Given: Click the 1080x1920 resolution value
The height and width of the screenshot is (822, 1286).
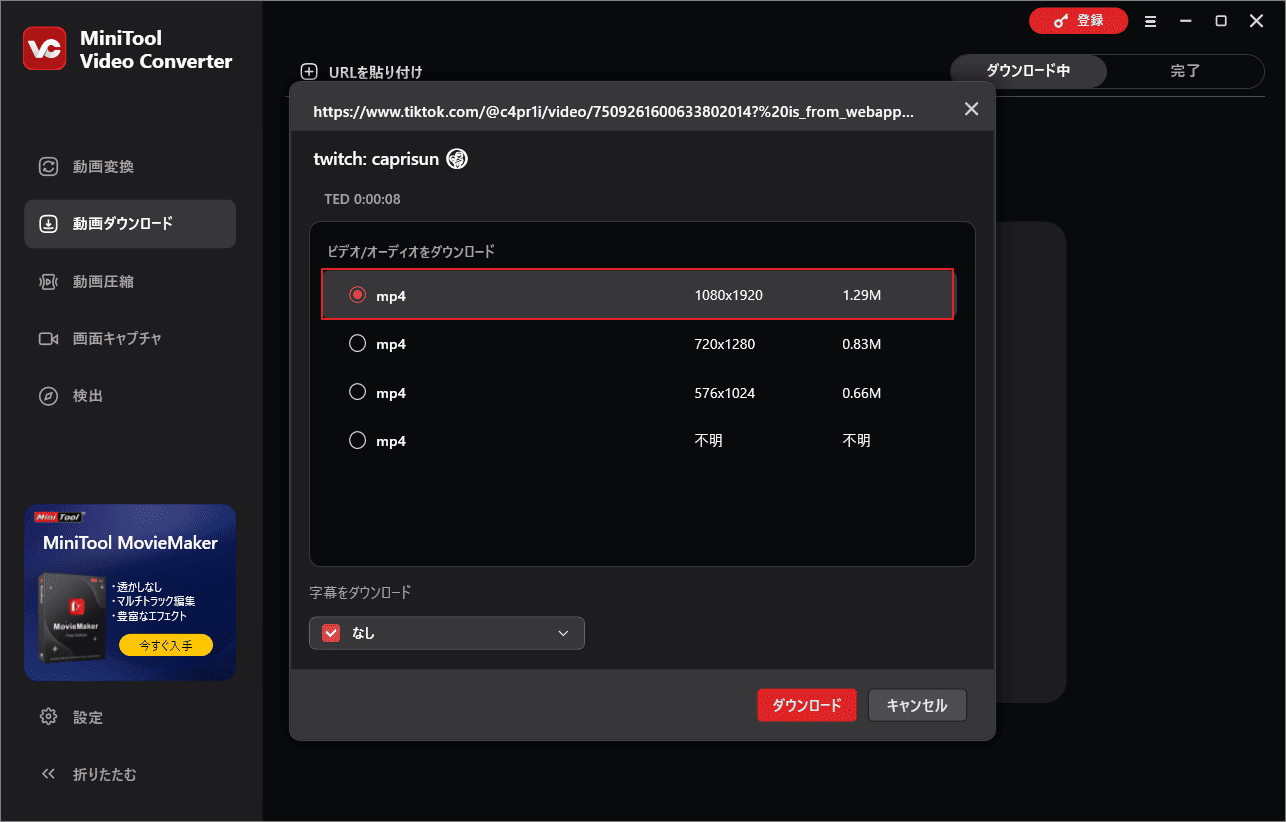Looking at the screenshot, I should pos(729,296).
